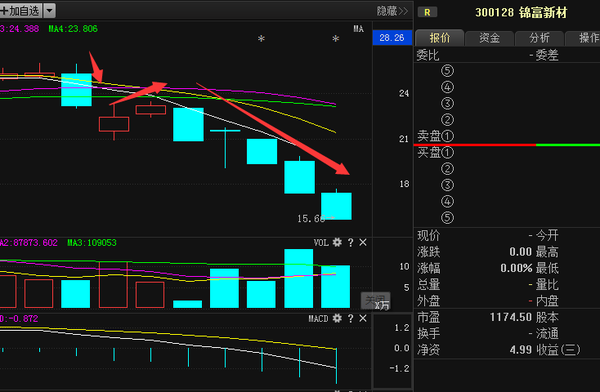Open the 分析 tab
600x392 pixels.
pos(540,38)
